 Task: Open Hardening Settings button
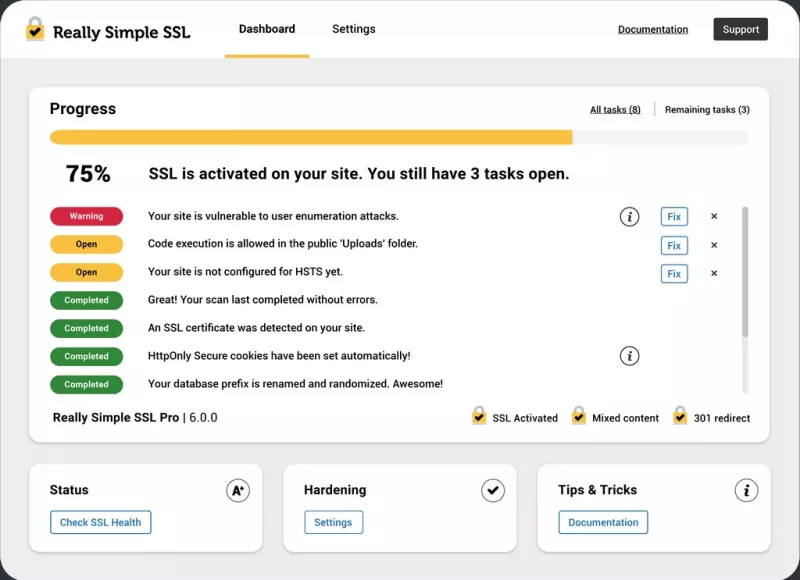coord(333,522)
